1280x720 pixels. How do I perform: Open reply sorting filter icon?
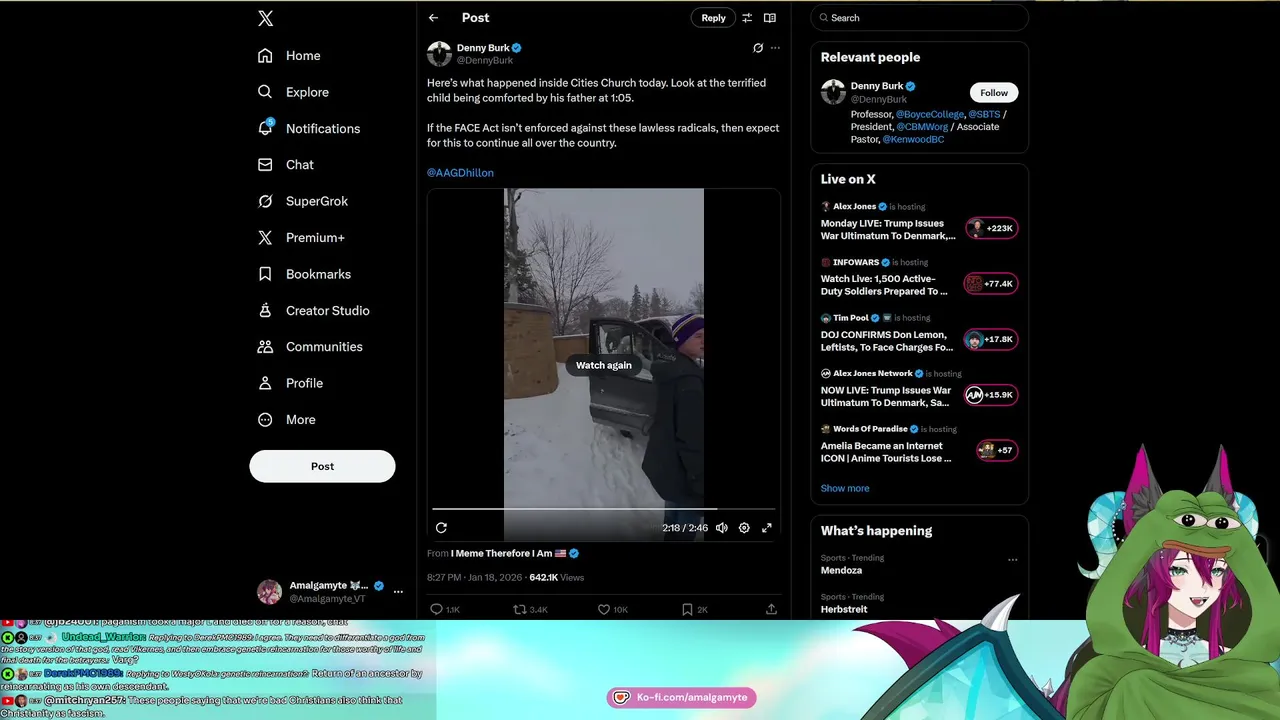pyautogui.click(x=746, y=18)
